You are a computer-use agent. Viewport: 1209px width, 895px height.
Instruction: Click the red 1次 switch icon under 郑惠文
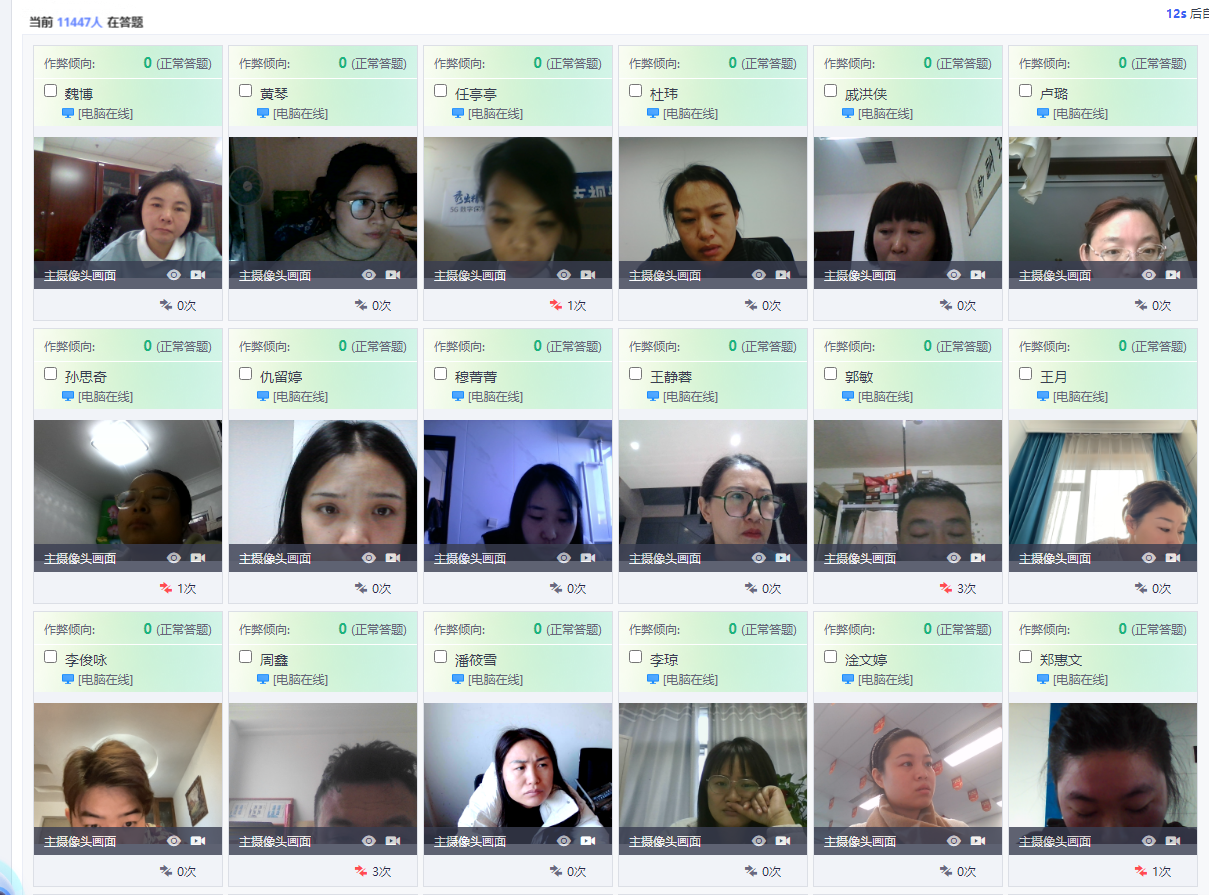click(1141, 871)
